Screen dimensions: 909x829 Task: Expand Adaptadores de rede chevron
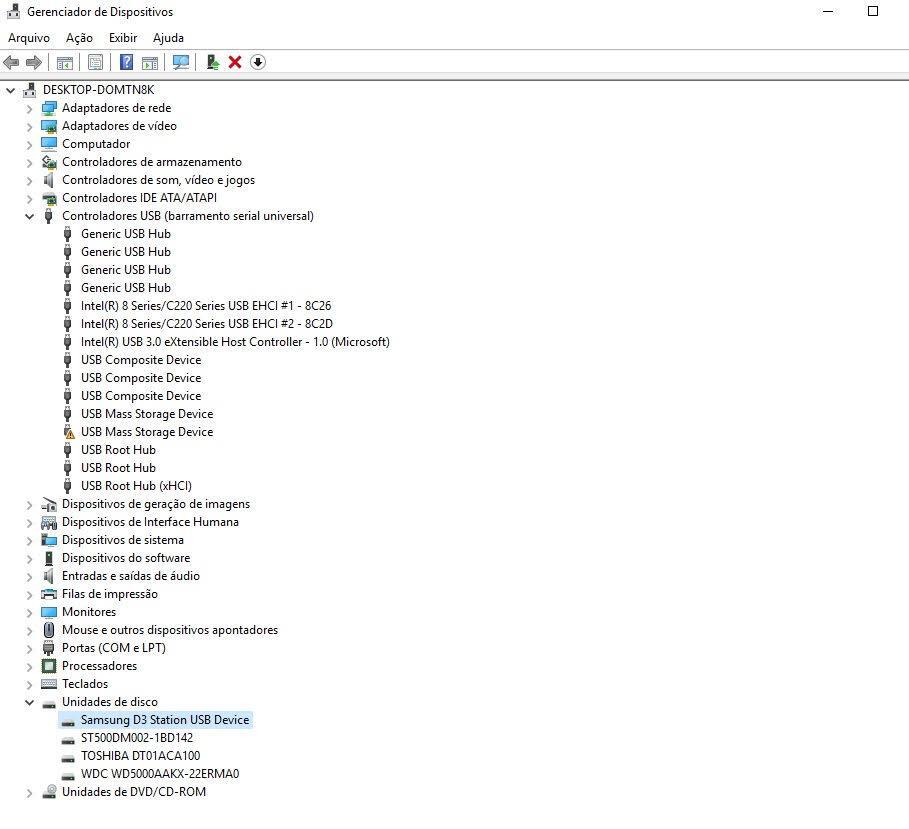click(x=29, y=108)
